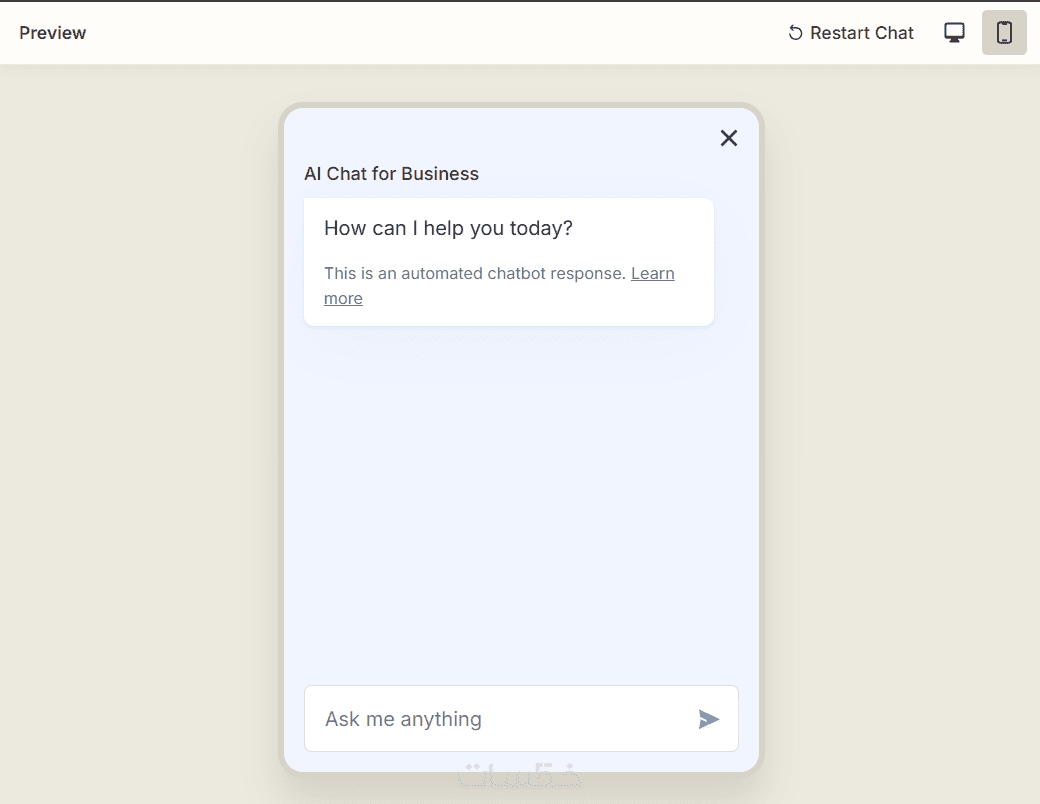The image size is (1040, 804).
Task: Click the word more in the link
Action: [343, 298]
